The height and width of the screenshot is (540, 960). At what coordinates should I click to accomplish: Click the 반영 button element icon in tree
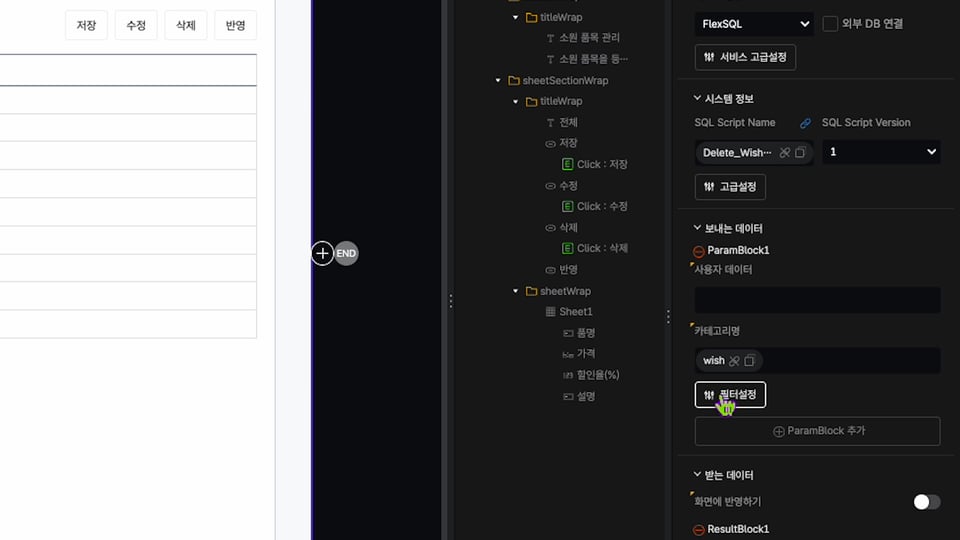[x=550, y=270]
